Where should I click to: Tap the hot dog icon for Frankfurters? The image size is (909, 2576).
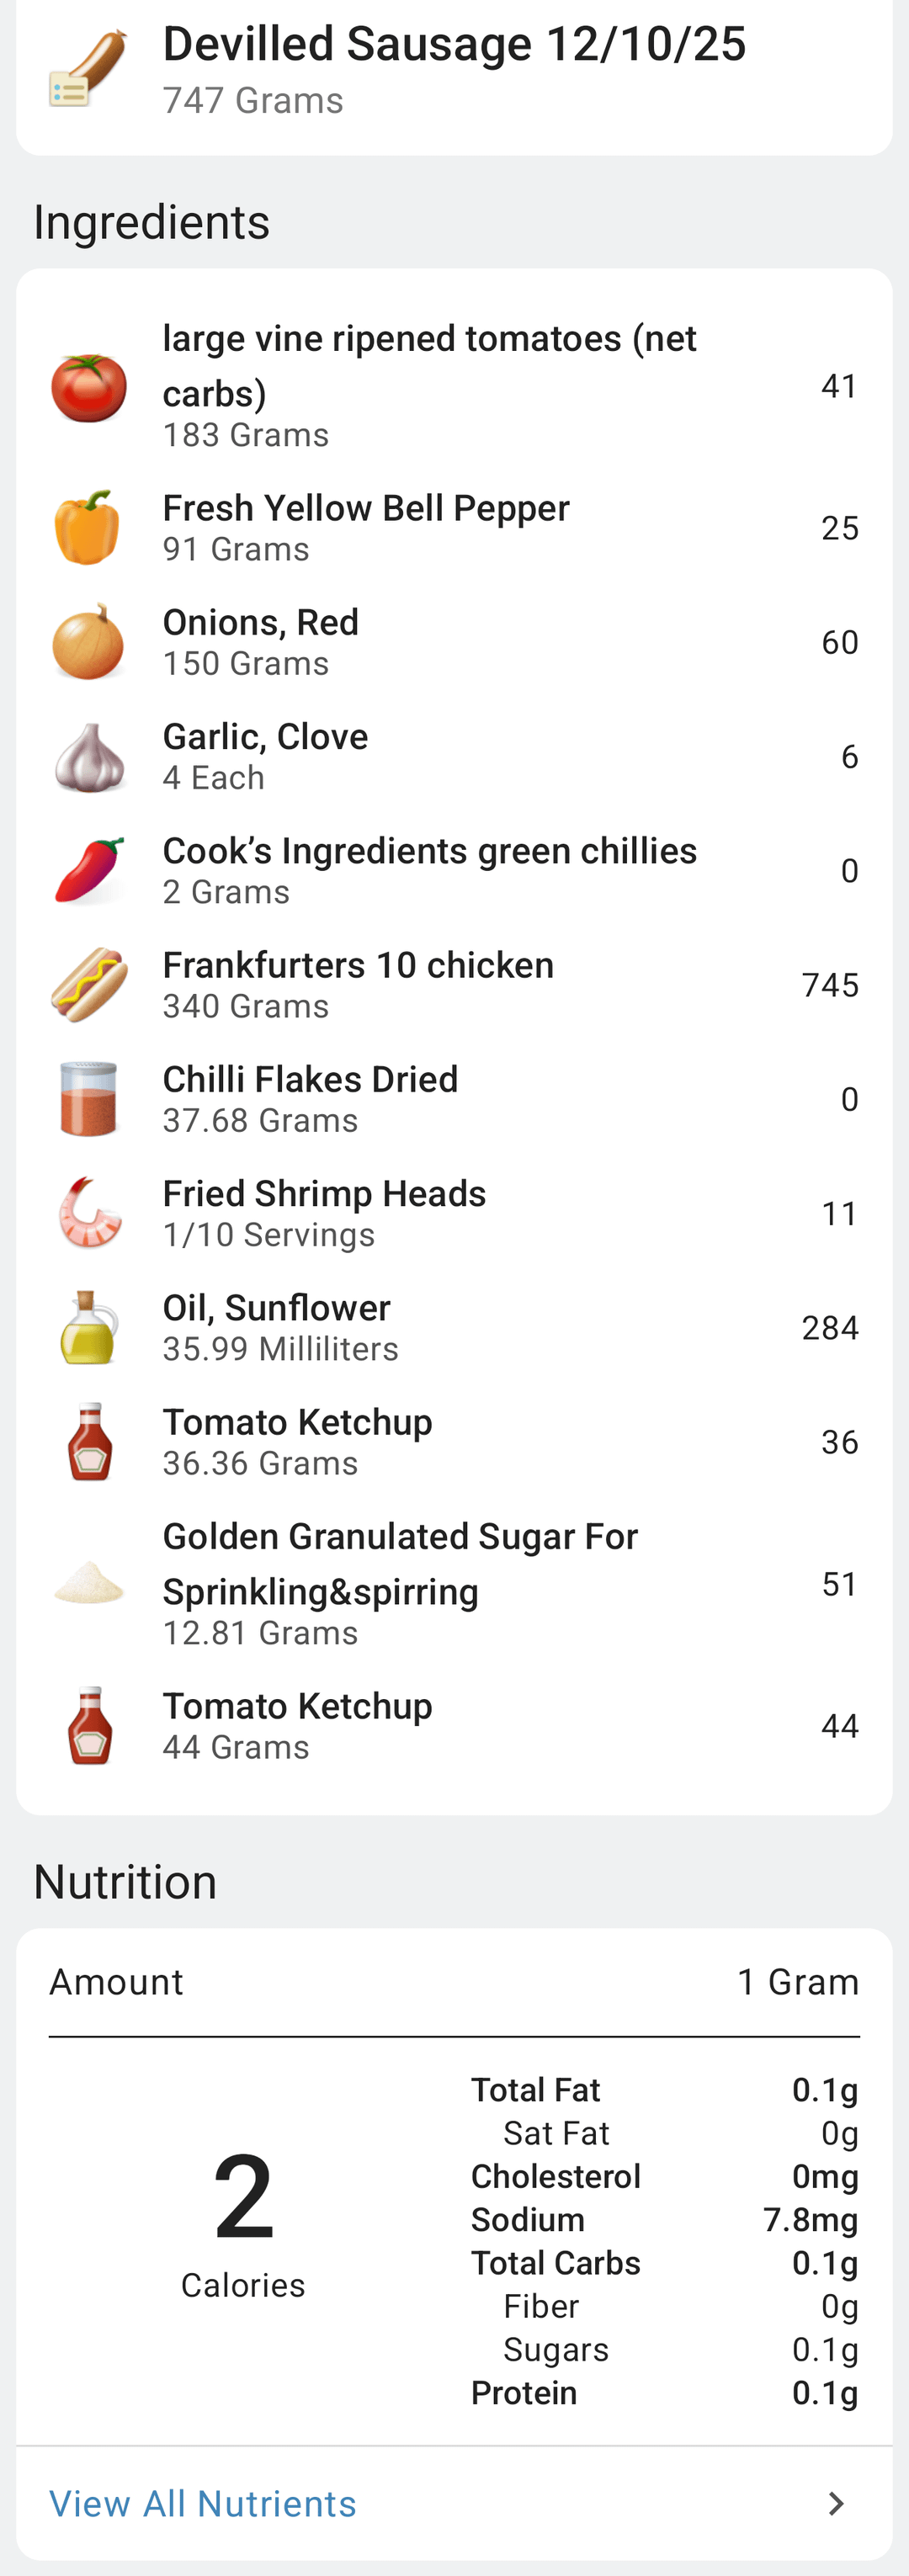pos(89,985)
